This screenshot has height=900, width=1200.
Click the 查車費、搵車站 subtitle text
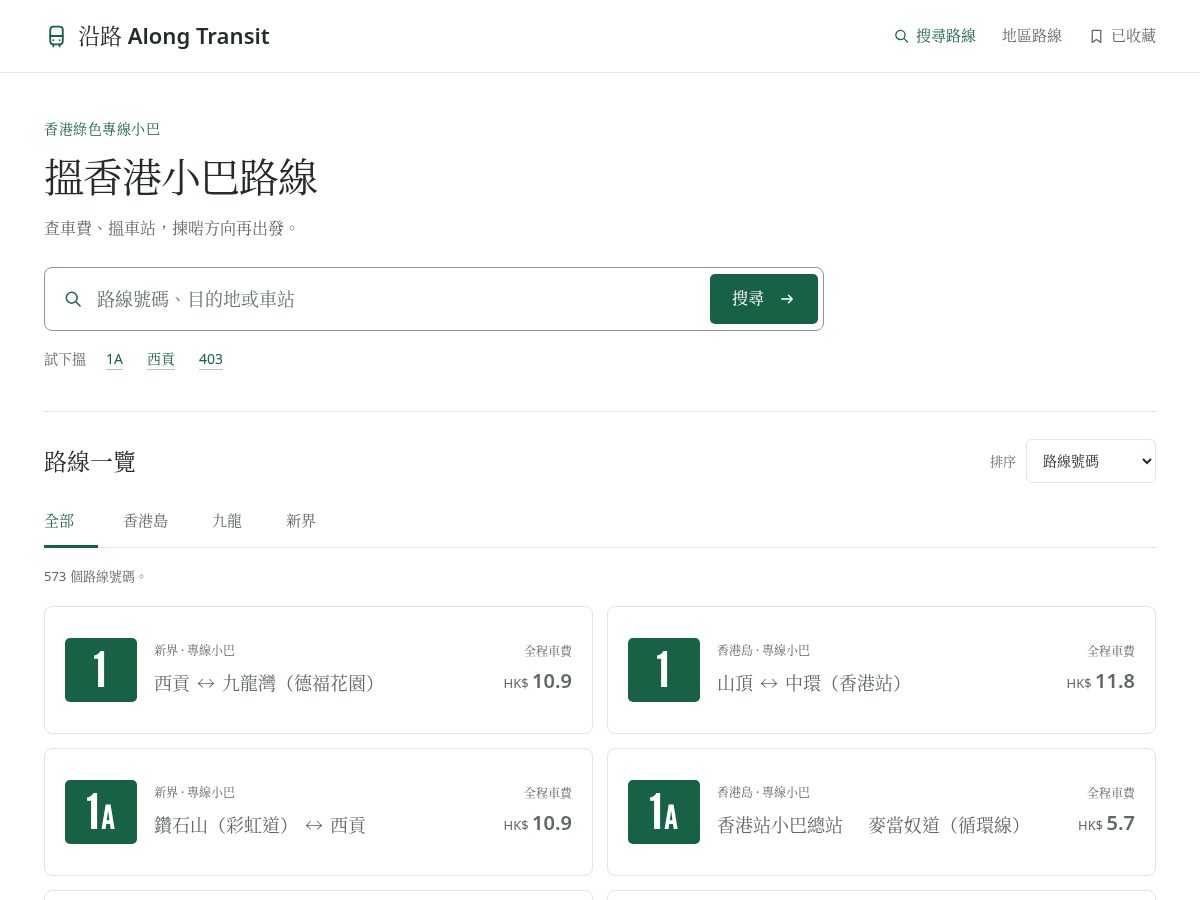coord(171,228)
